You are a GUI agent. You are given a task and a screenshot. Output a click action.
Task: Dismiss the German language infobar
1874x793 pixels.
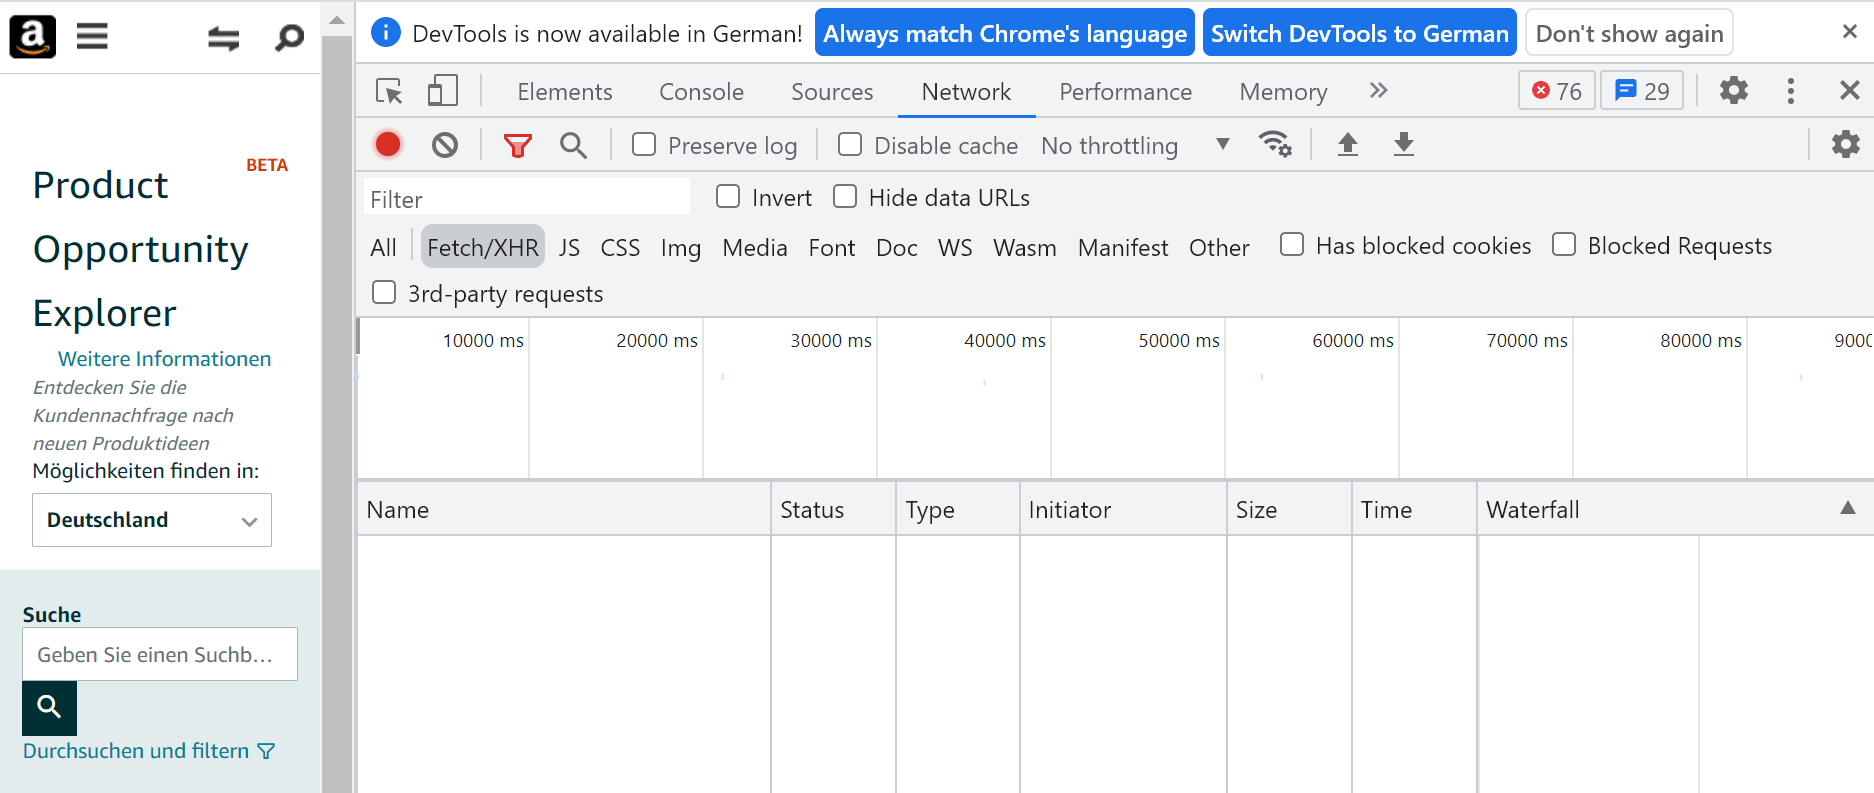1849,32
